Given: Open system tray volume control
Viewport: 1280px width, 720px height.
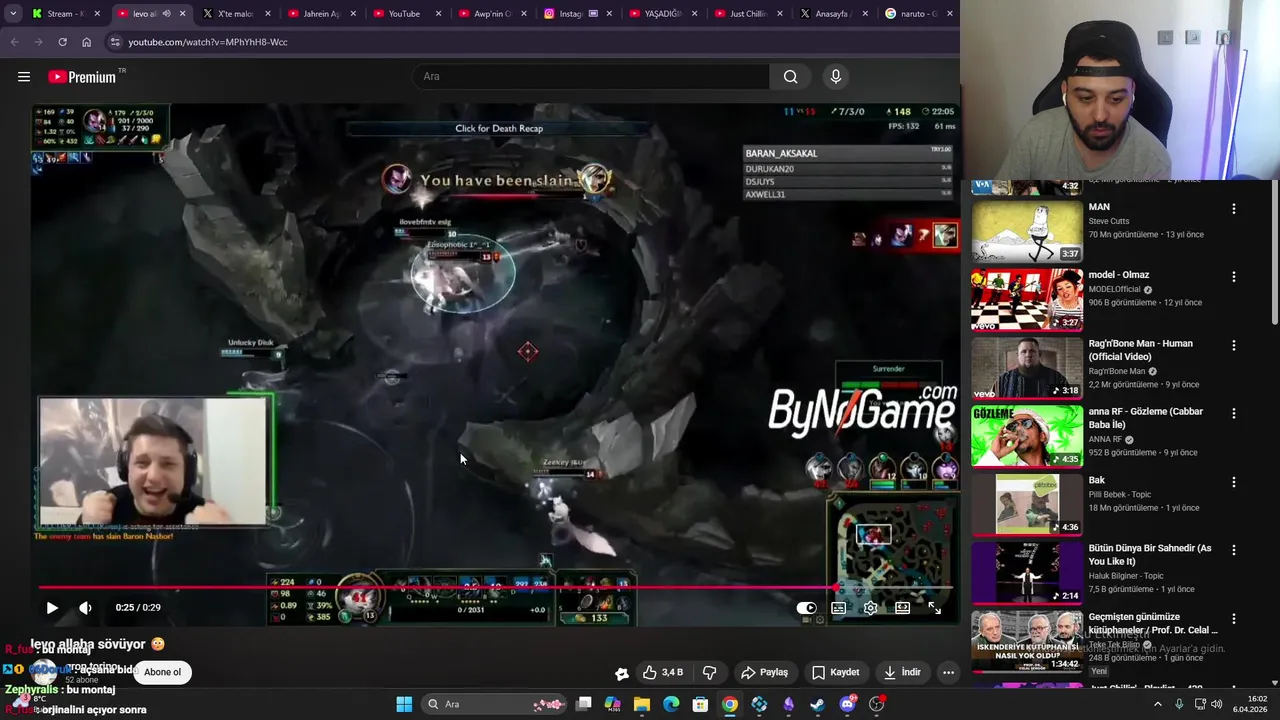Looking at the screenshot, I should [x=1217, y=704].
